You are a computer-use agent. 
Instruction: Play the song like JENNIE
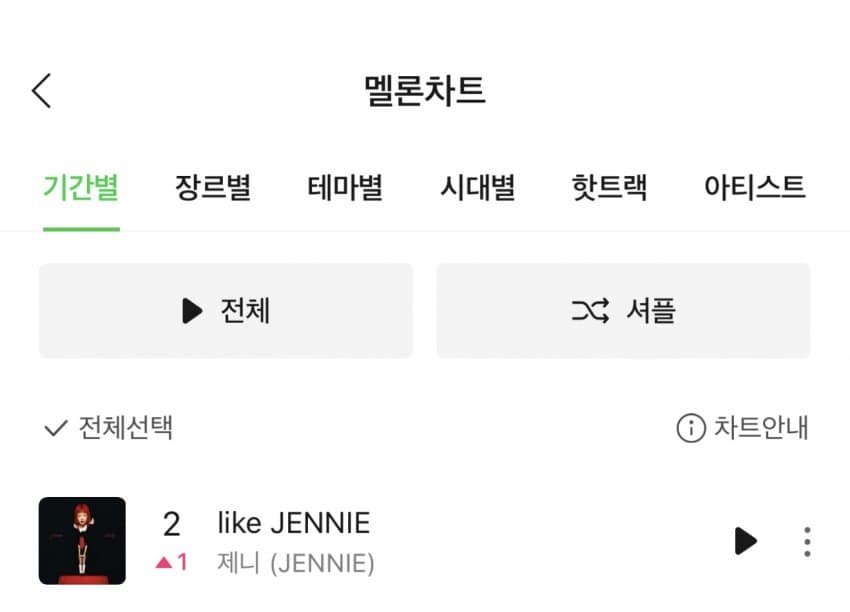(745, 540)
